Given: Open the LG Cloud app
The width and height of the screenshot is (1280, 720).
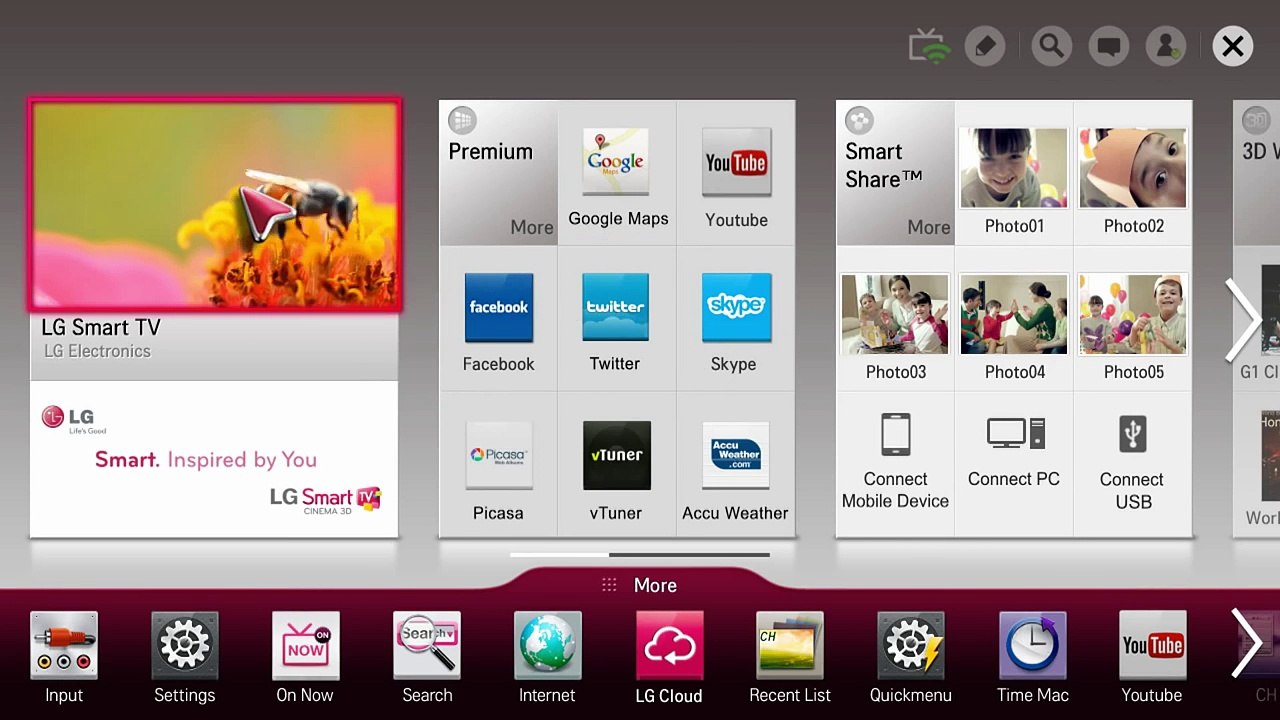Looking at the screenshot, I should 669,658.
